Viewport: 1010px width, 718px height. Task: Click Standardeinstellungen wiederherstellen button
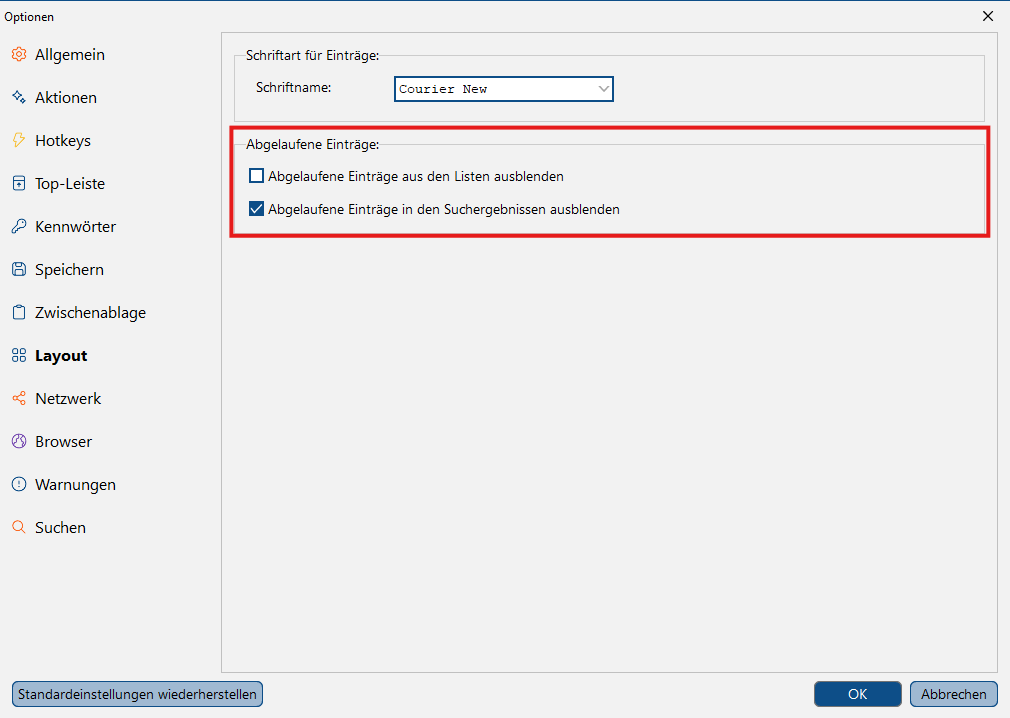[x=137, y=694]
